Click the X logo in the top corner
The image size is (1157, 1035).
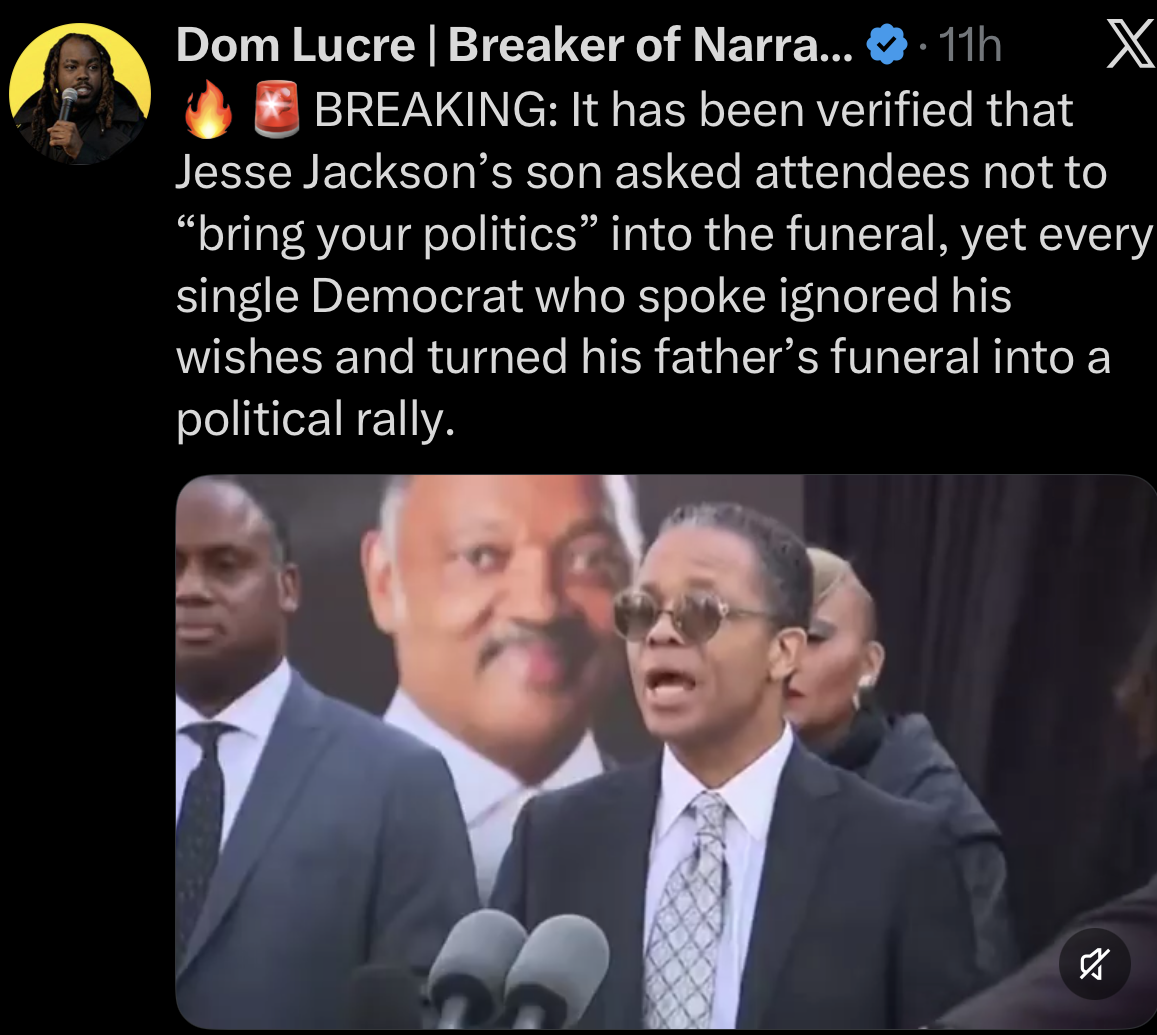[x=1130, y=44]
